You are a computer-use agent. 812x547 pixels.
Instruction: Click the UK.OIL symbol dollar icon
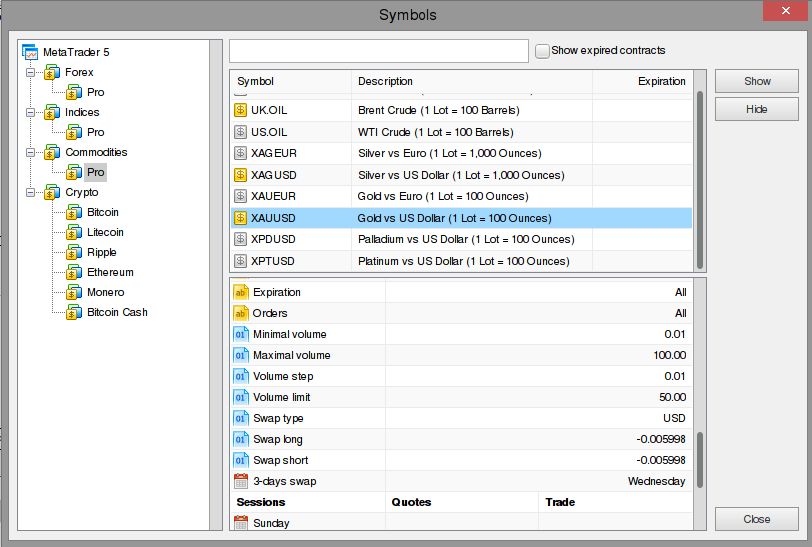pos(240,110)
